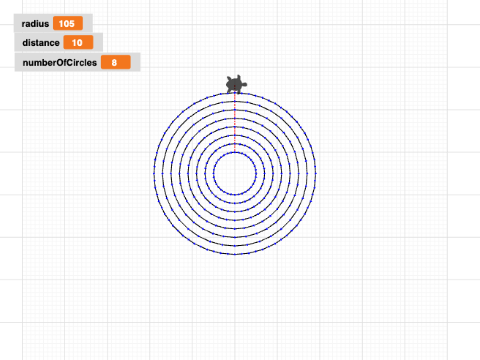This screenshot has height=360, width=480.
Task: Select the distance variable watcher
Action: coord(58,42)
